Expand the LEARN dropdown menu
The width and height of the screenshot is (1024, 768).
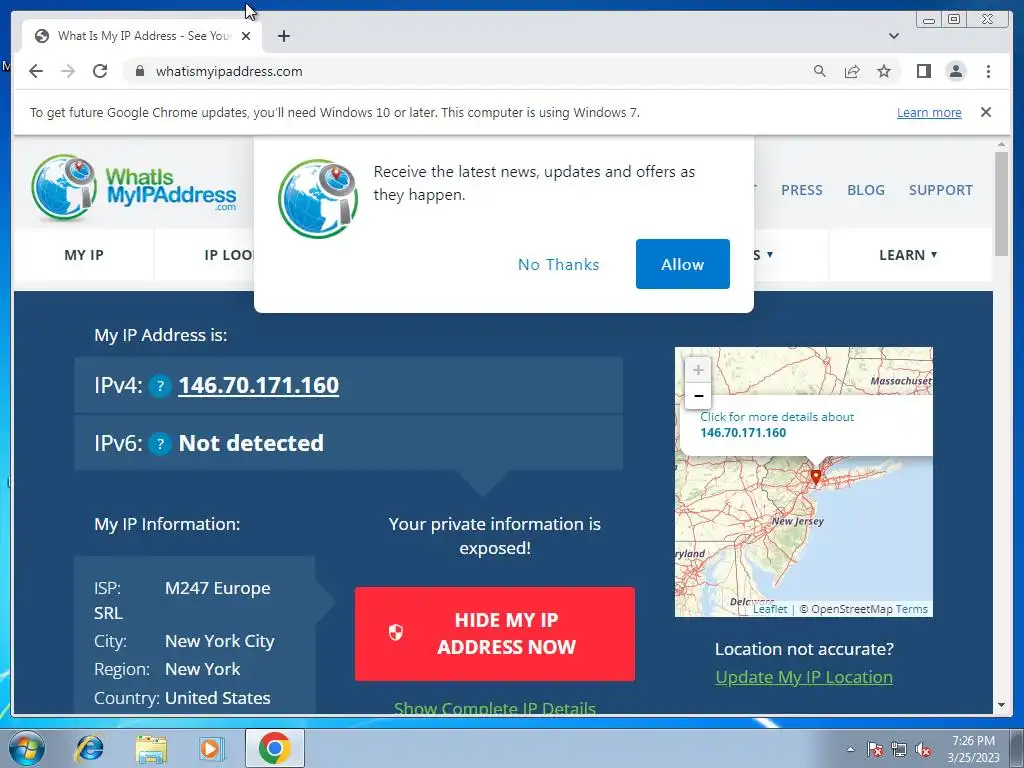pos(908,255)
